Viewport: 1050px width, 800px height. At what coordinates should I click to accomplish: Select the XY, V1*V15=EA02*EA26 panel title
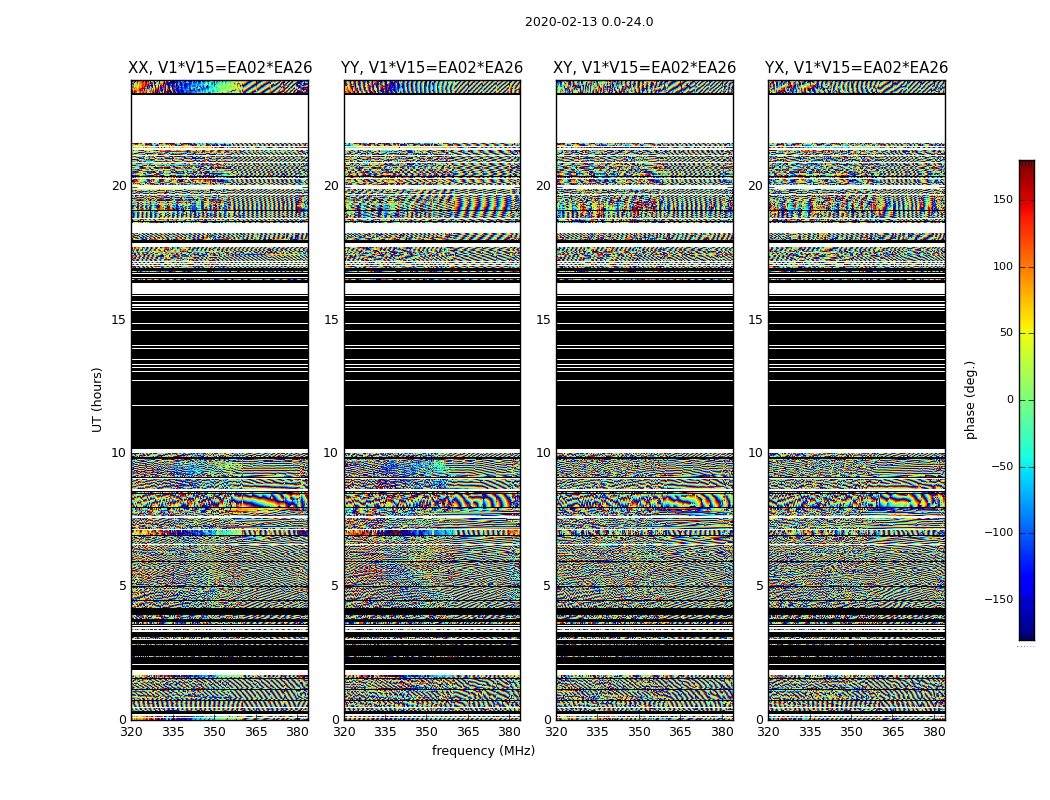644,68
